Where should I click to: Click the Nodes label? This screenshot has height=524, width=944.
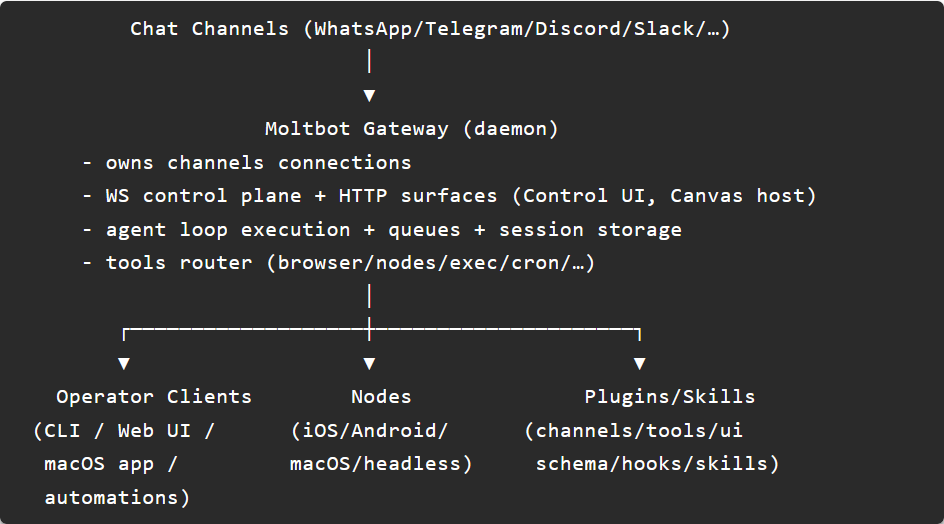click(381, 397)
